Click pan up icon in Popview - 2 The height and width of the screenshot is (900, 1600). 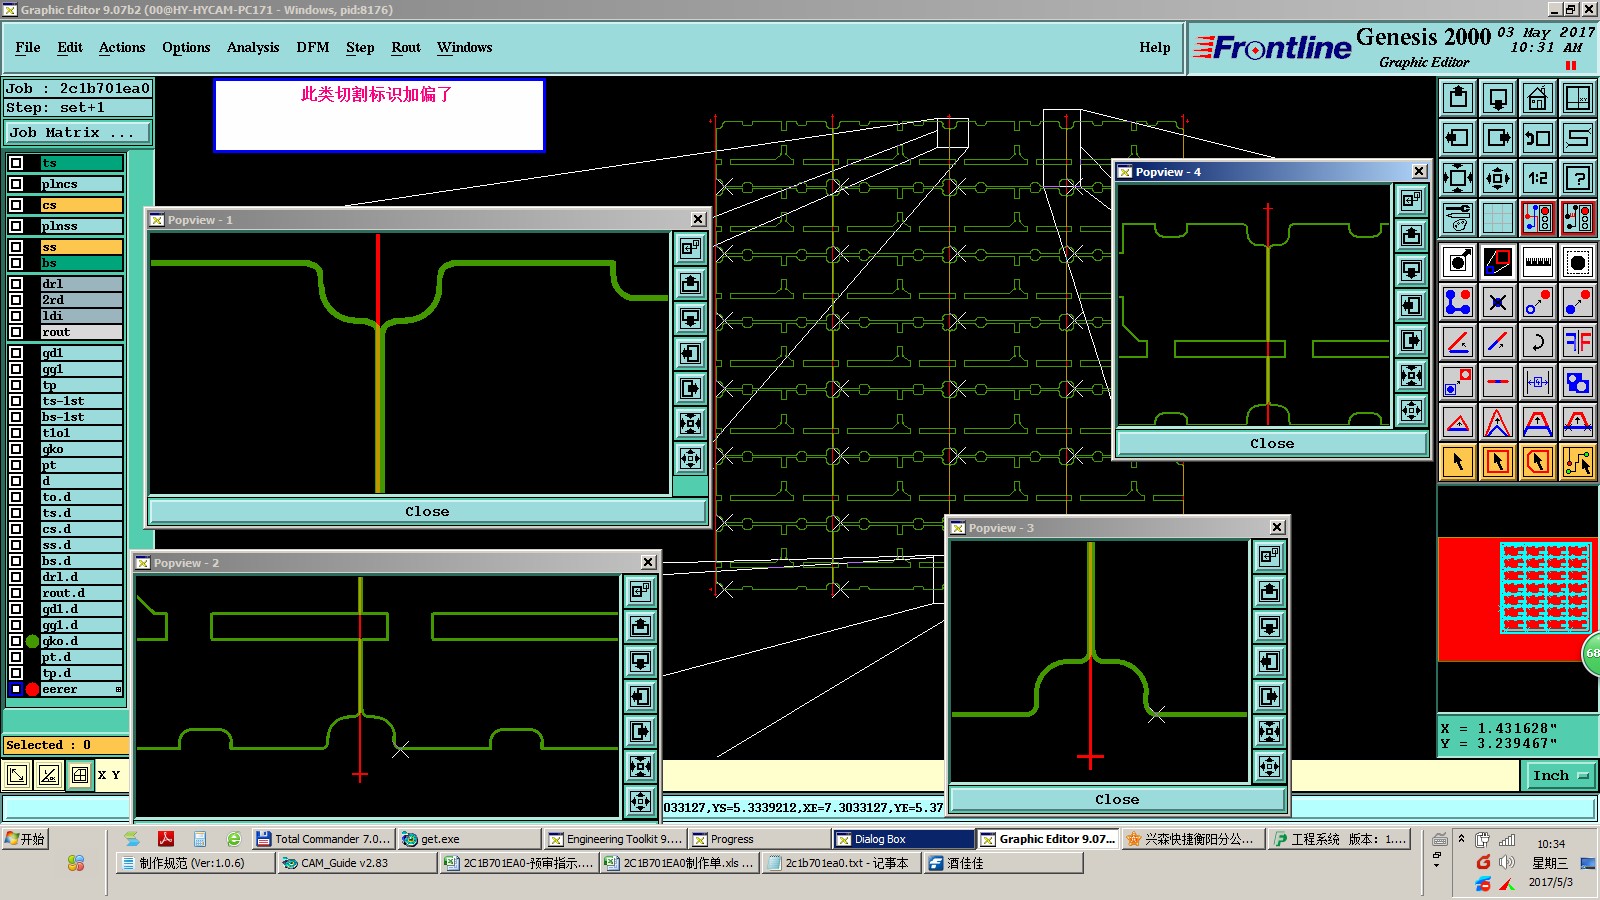(641, 627)
